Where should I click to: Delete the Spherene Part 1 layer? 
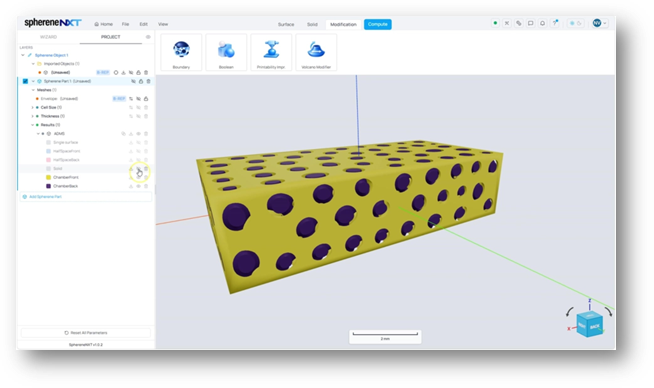(148, 81)
